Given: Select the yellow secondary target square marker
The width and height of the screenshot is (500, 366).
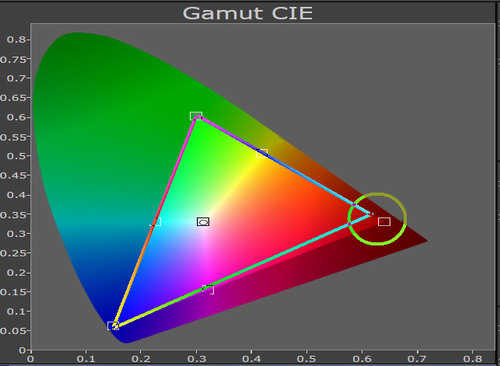Looking at the screenshot, I should 262,153.
